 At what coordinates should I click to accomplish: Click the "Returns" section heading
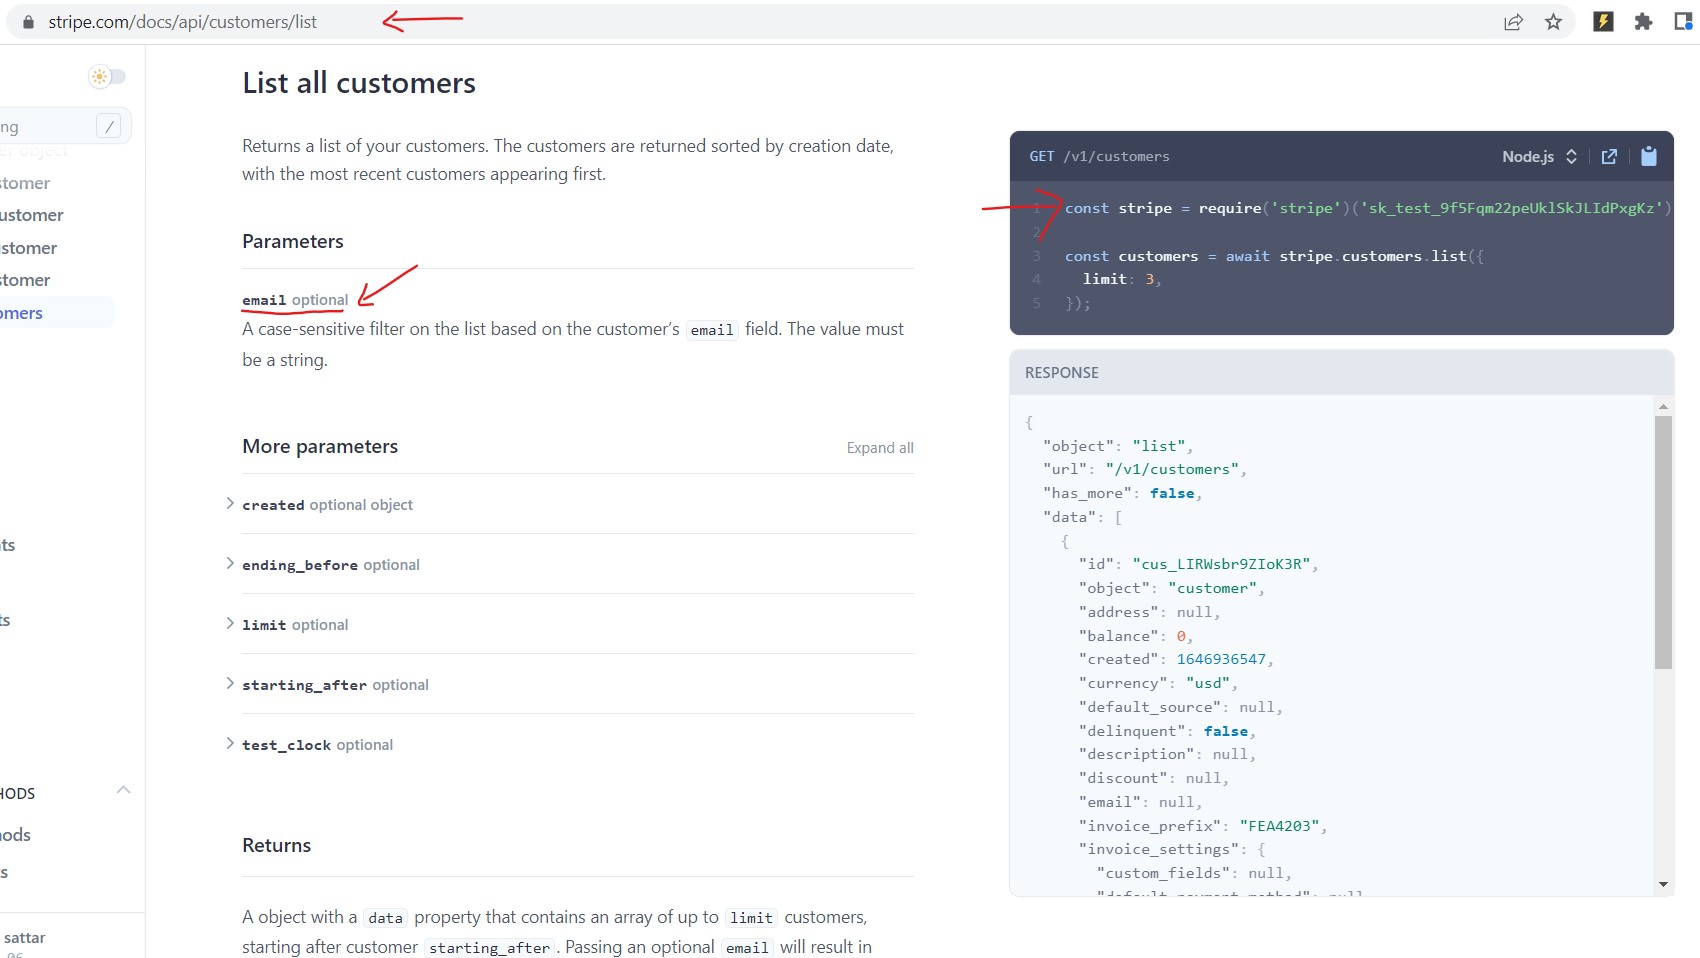click(x=276, y=845)
